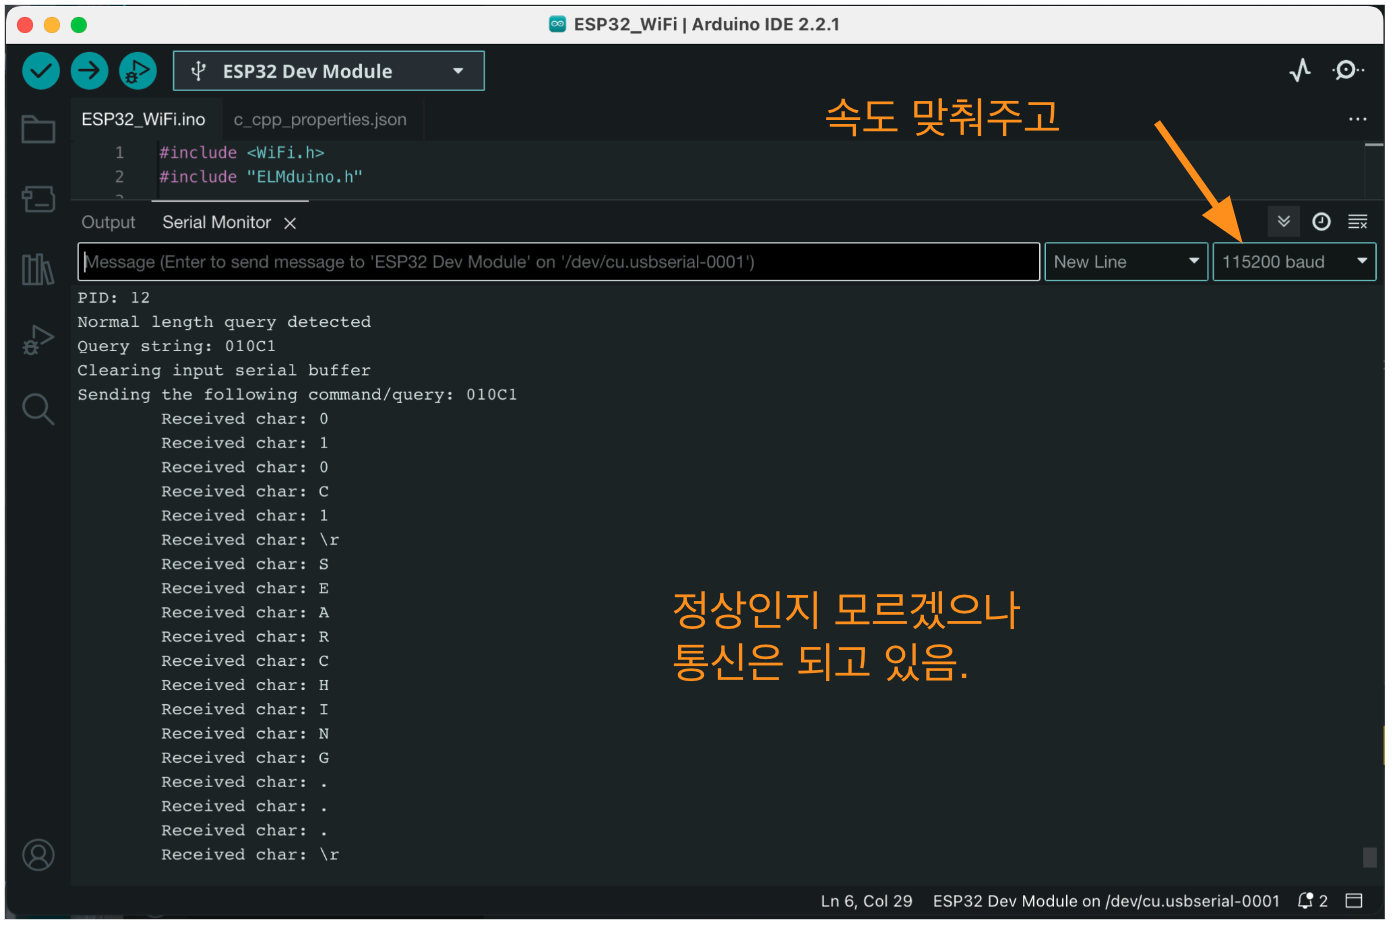
Task: Switch to the ESP32_WiFi.ino tab
Action: 143,119
